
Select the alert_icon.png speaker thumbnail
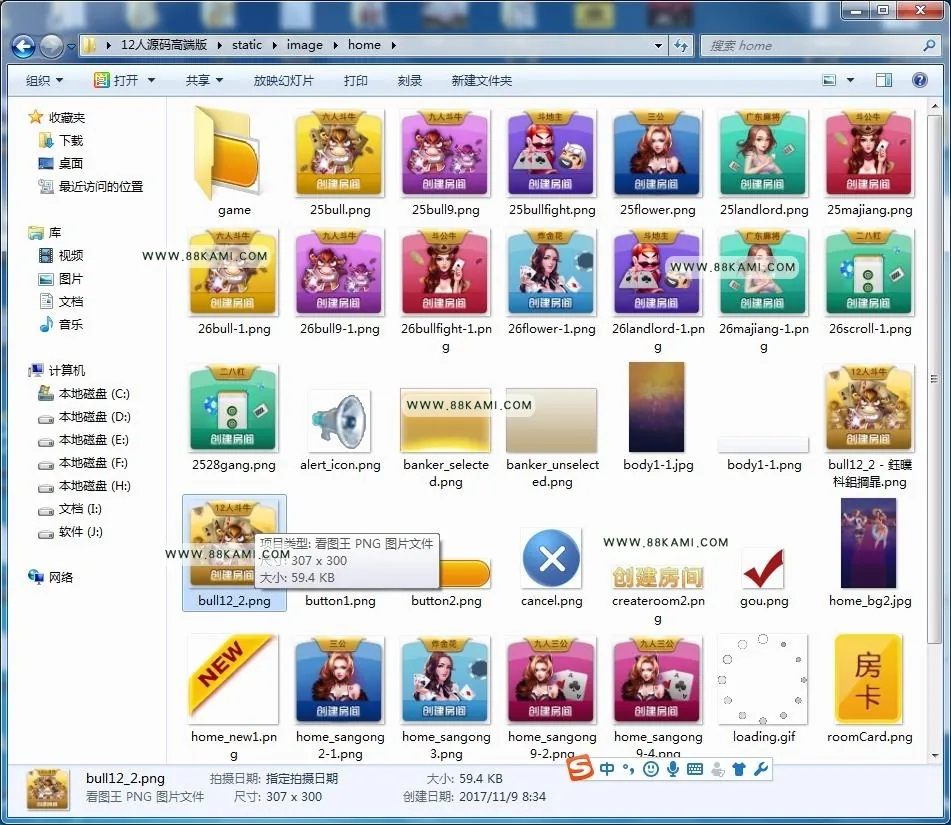(340, 420)
